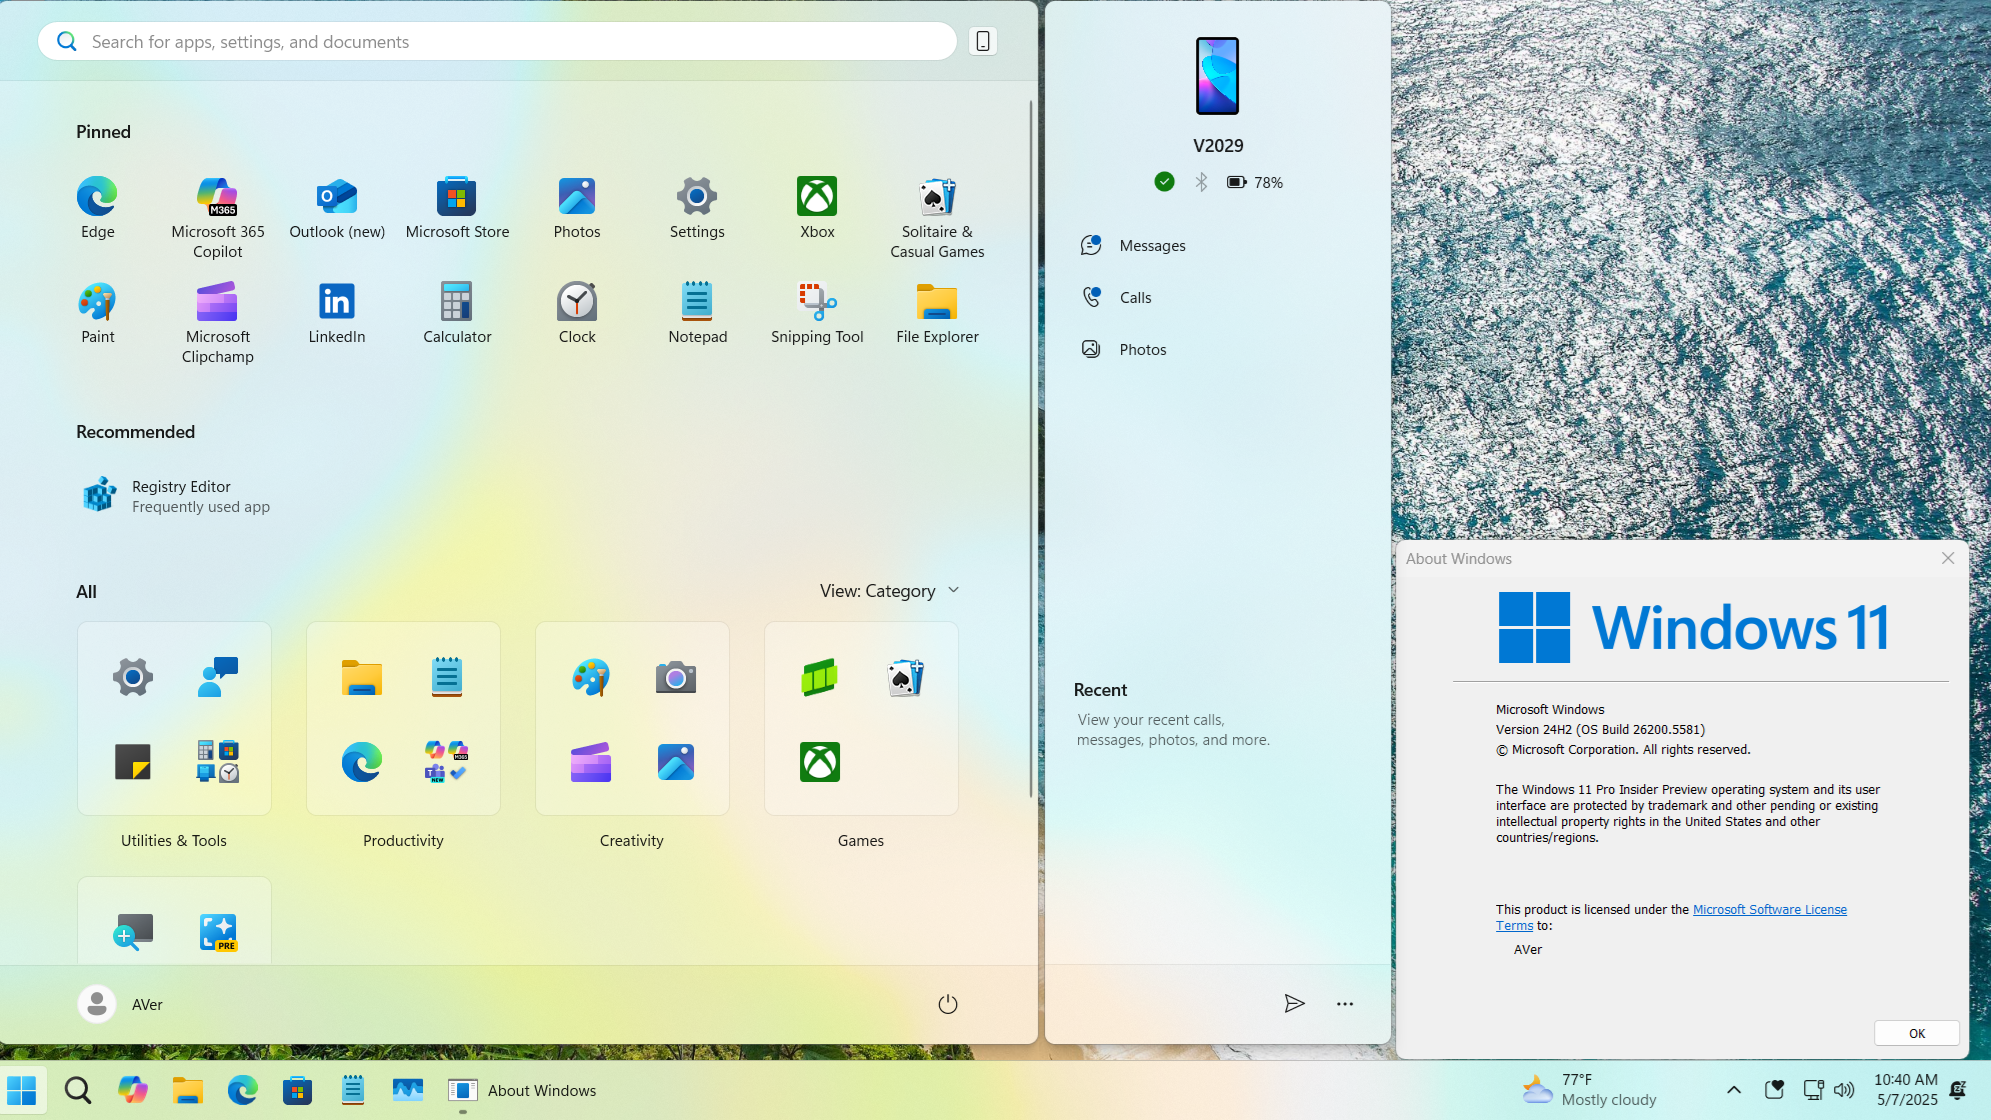Open the more options ellipsis in phone panel
Image resolution: width=1991 pixels, height=1120 pixels.
(1345, 1003)
